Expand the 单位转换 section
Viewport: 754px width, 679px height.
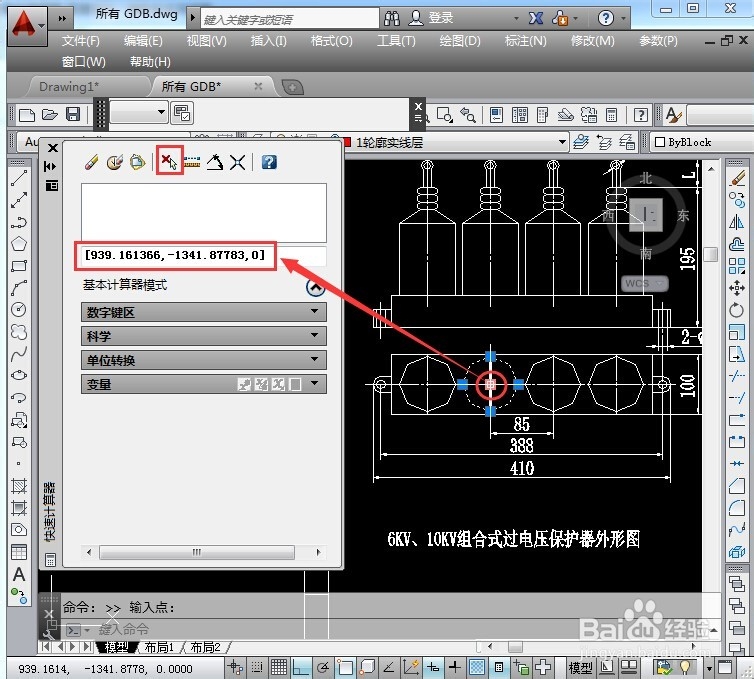point(203,360)
